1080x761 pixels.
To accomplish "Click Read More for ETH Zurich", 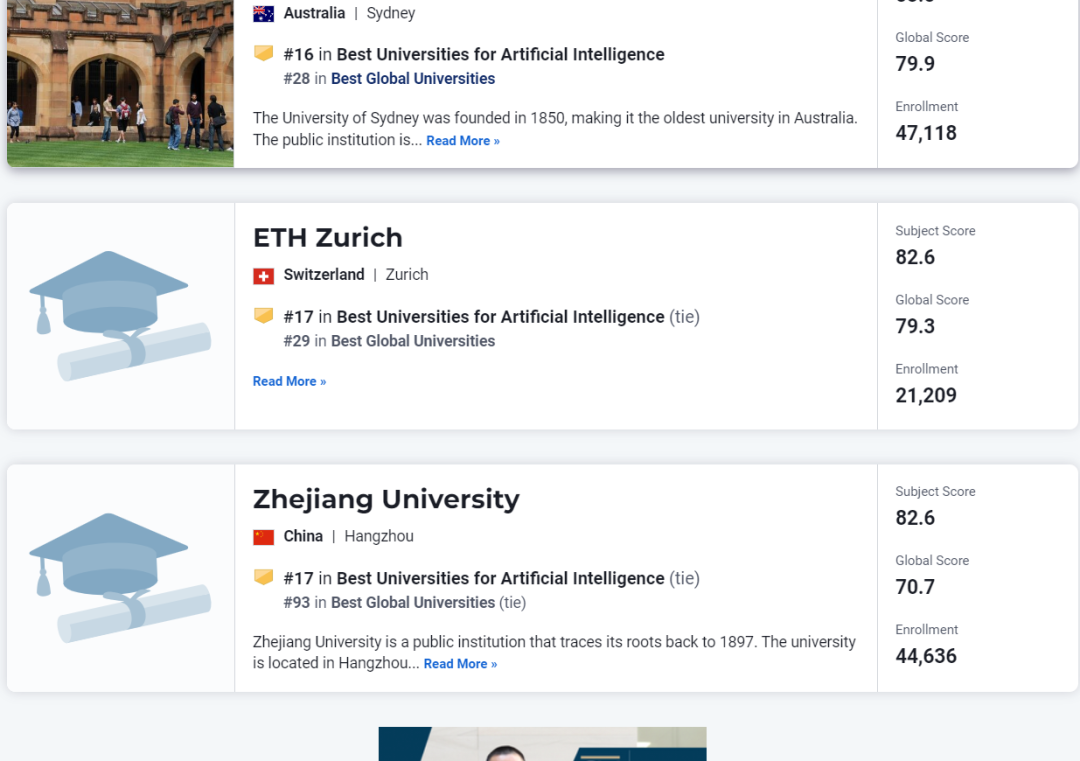I will [x=289, y=381].
